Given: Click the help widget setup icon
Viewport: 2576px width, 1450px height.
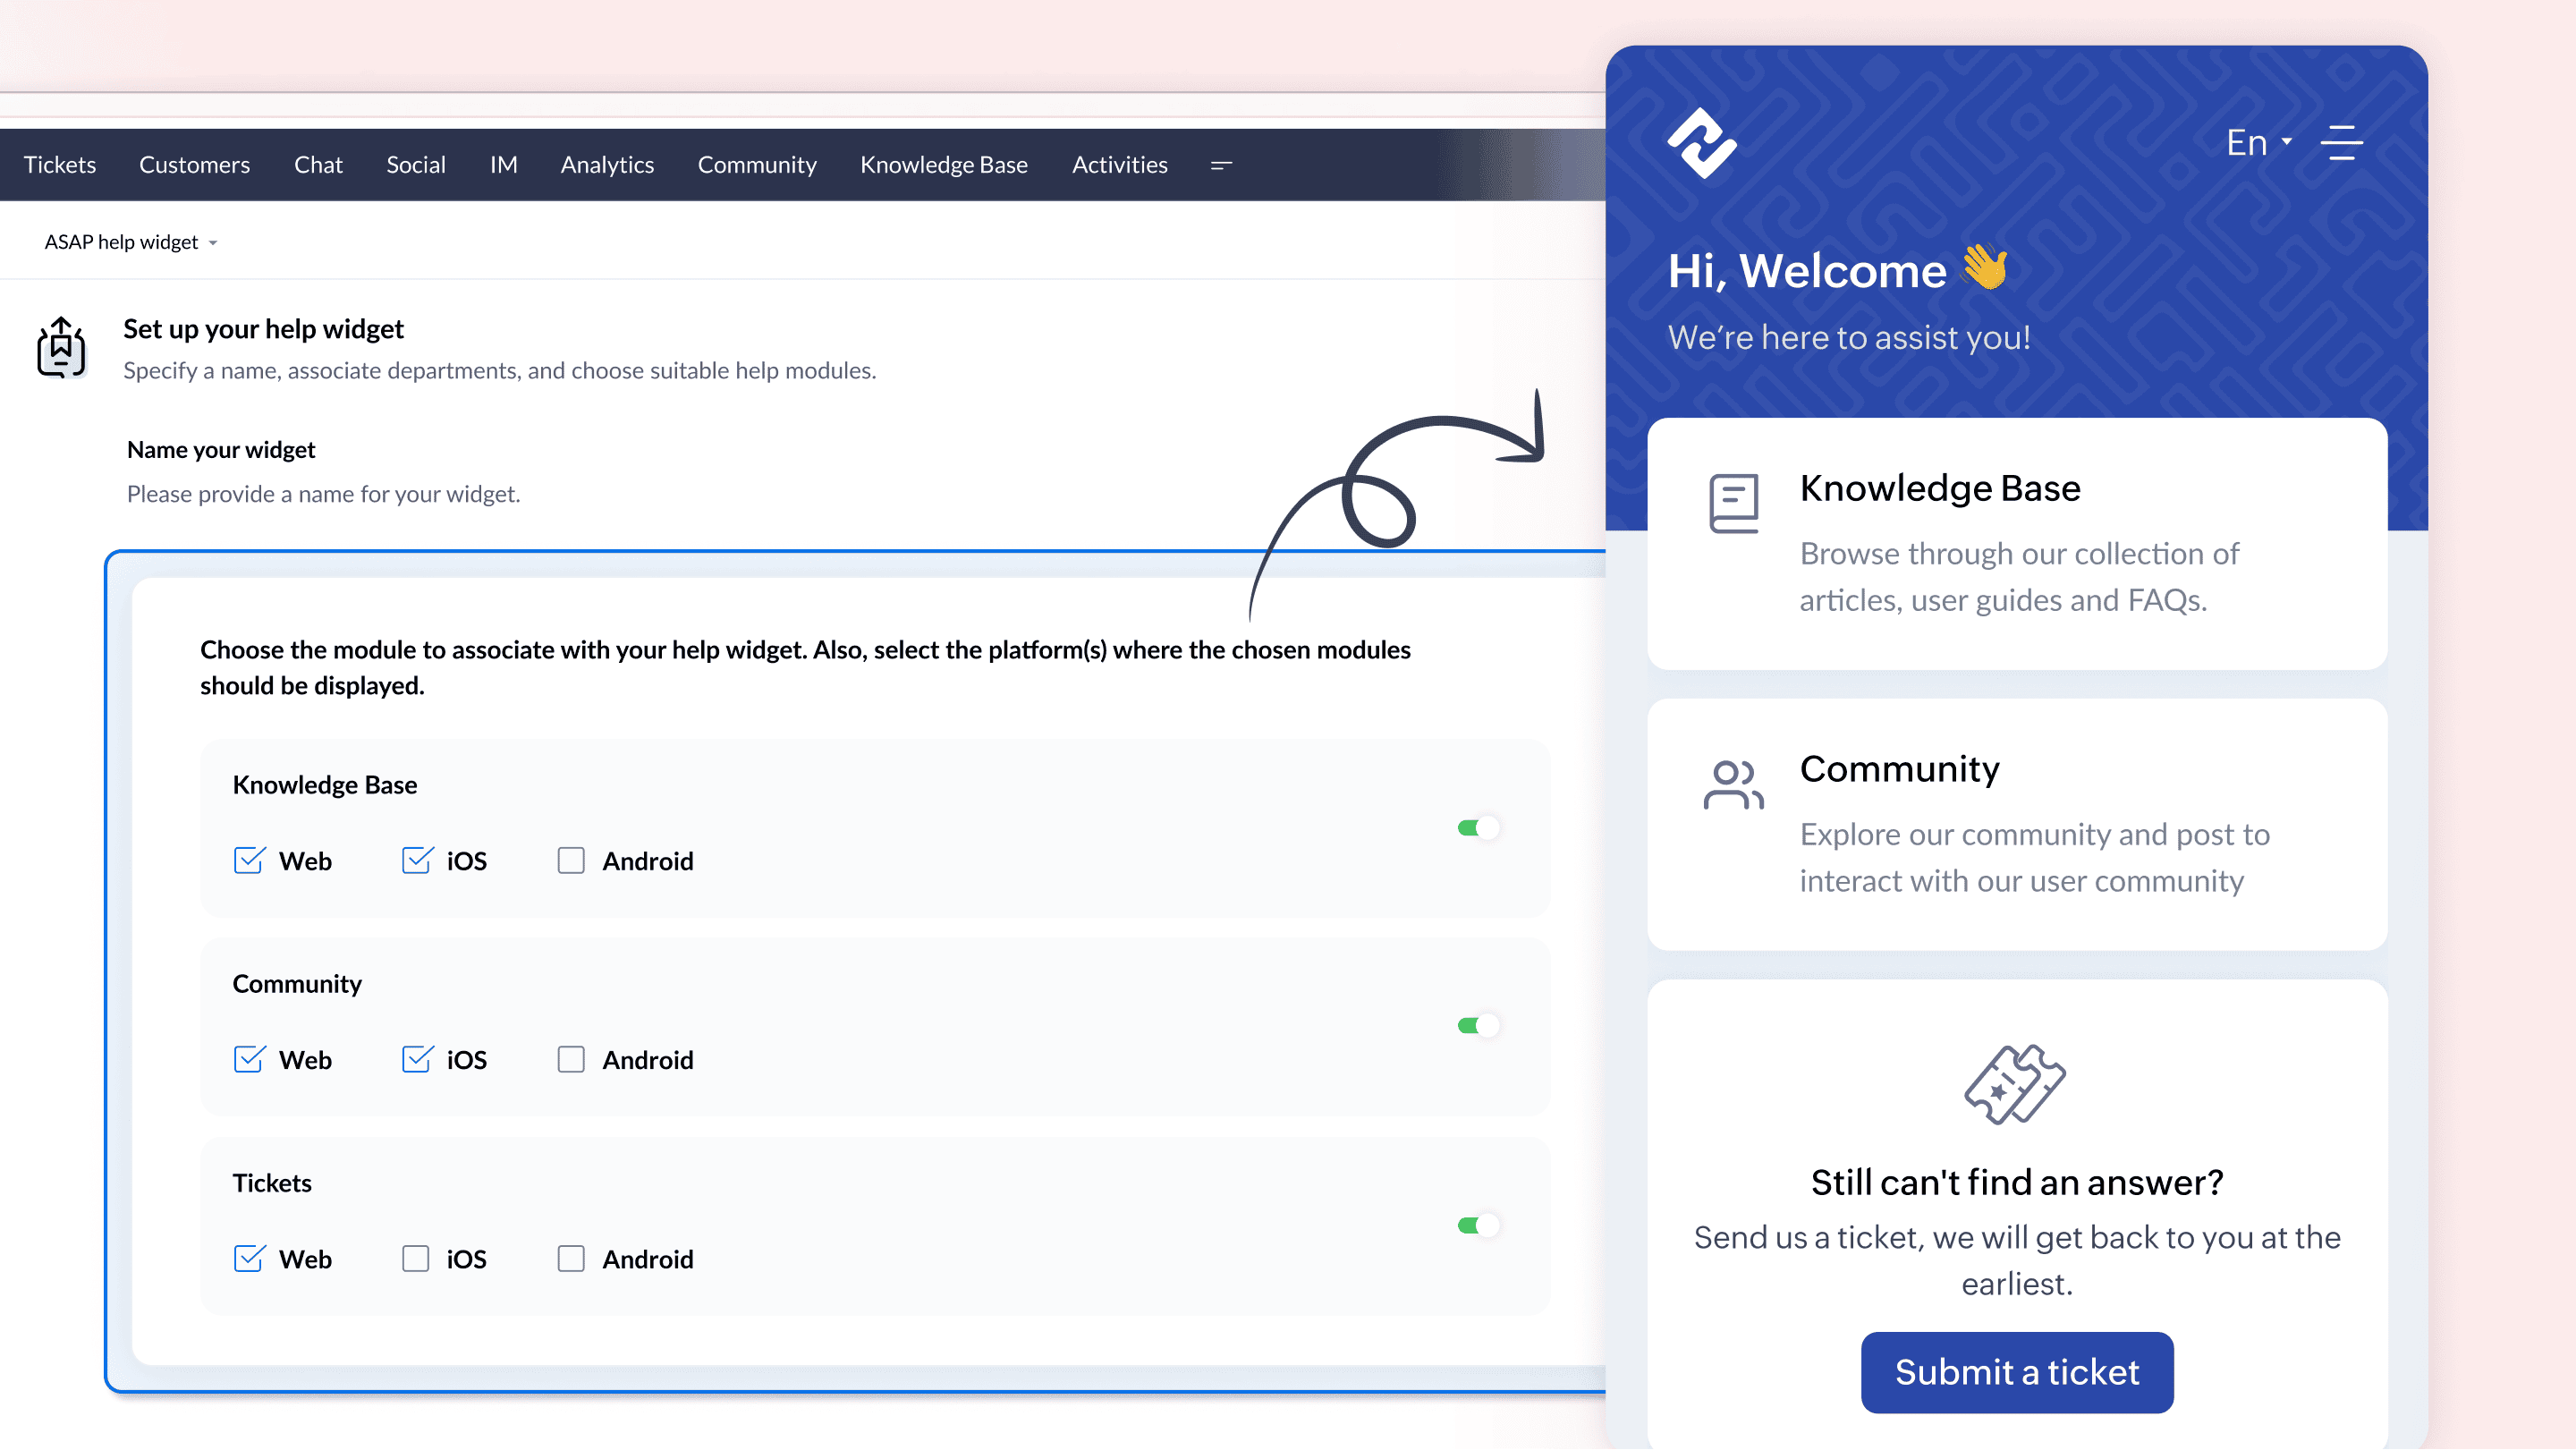Looking at the screenshot, I should coord(61,348).
